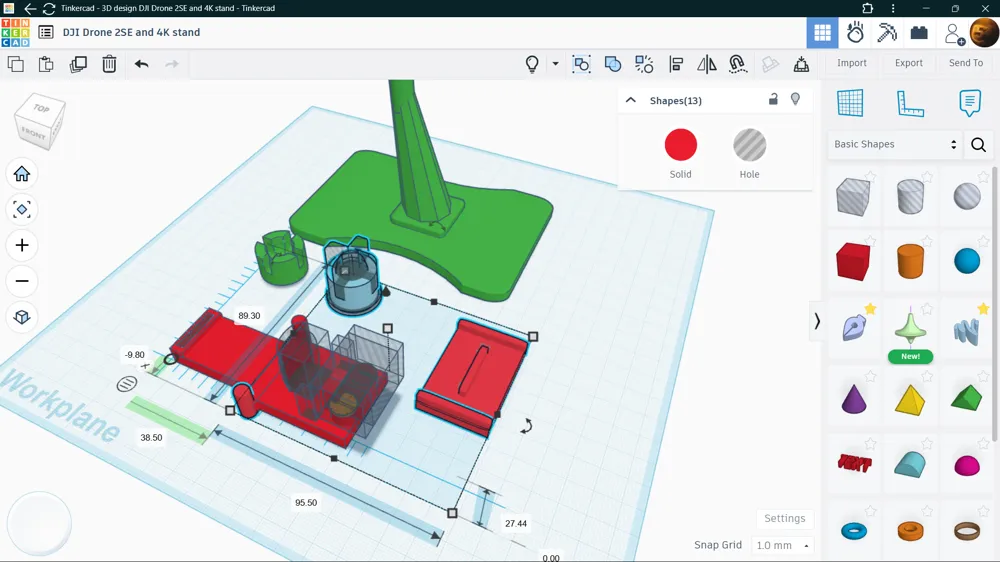Delete selection with the trash icon
The width and height of the screenshot is (1000, 562).
click(x=109, y=64)
